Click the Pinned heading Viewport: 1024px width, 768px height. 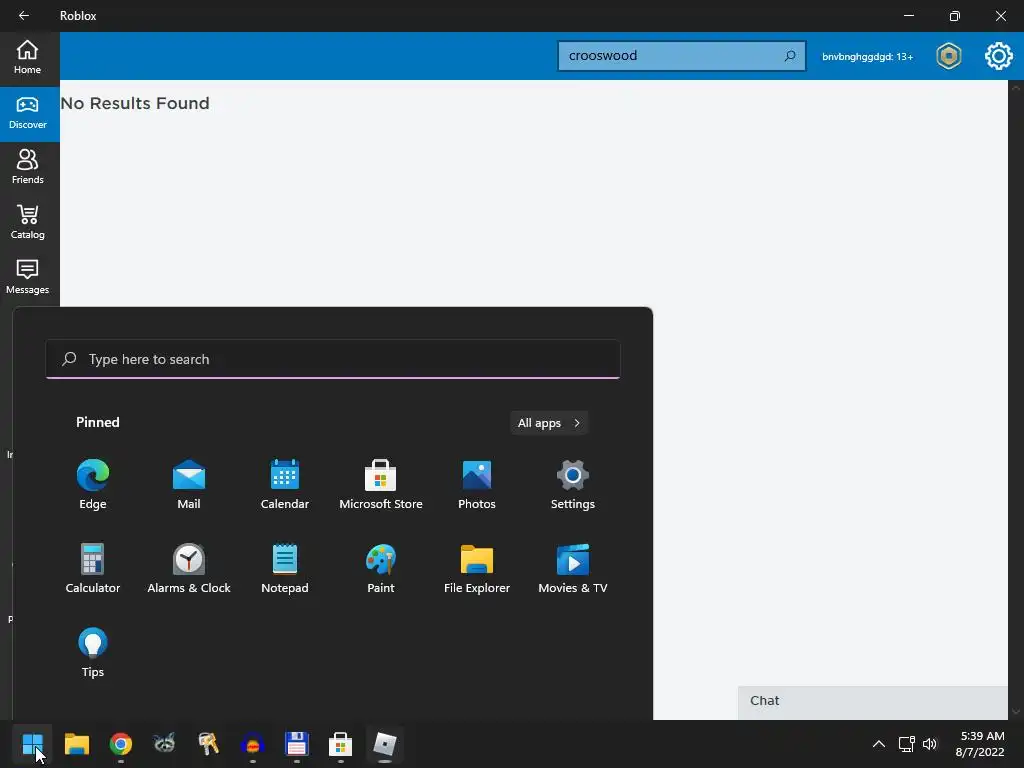point(98,423)
